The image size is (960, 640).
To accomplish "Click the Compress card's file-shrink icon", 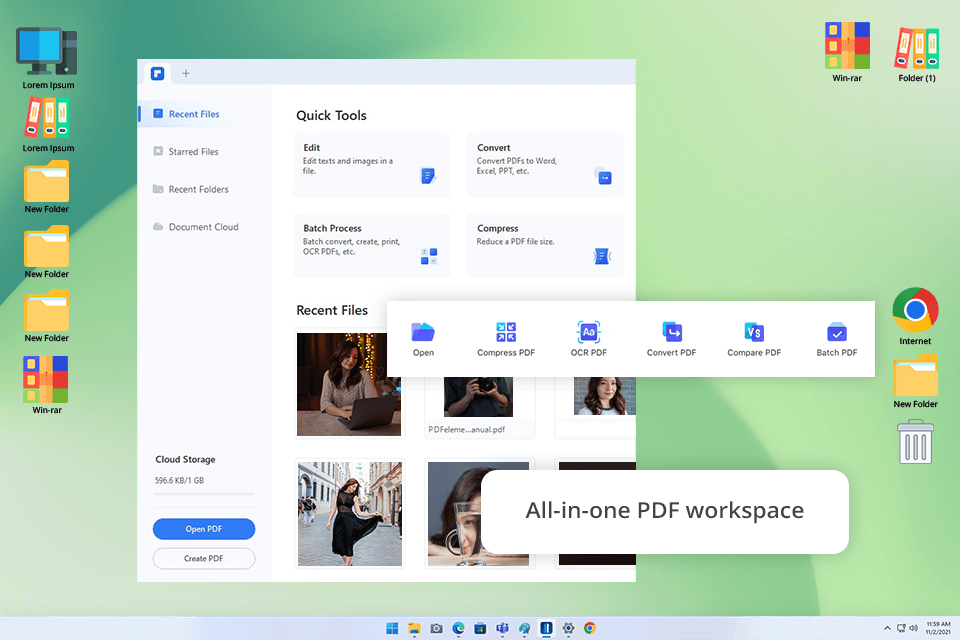I will [602, 256].
